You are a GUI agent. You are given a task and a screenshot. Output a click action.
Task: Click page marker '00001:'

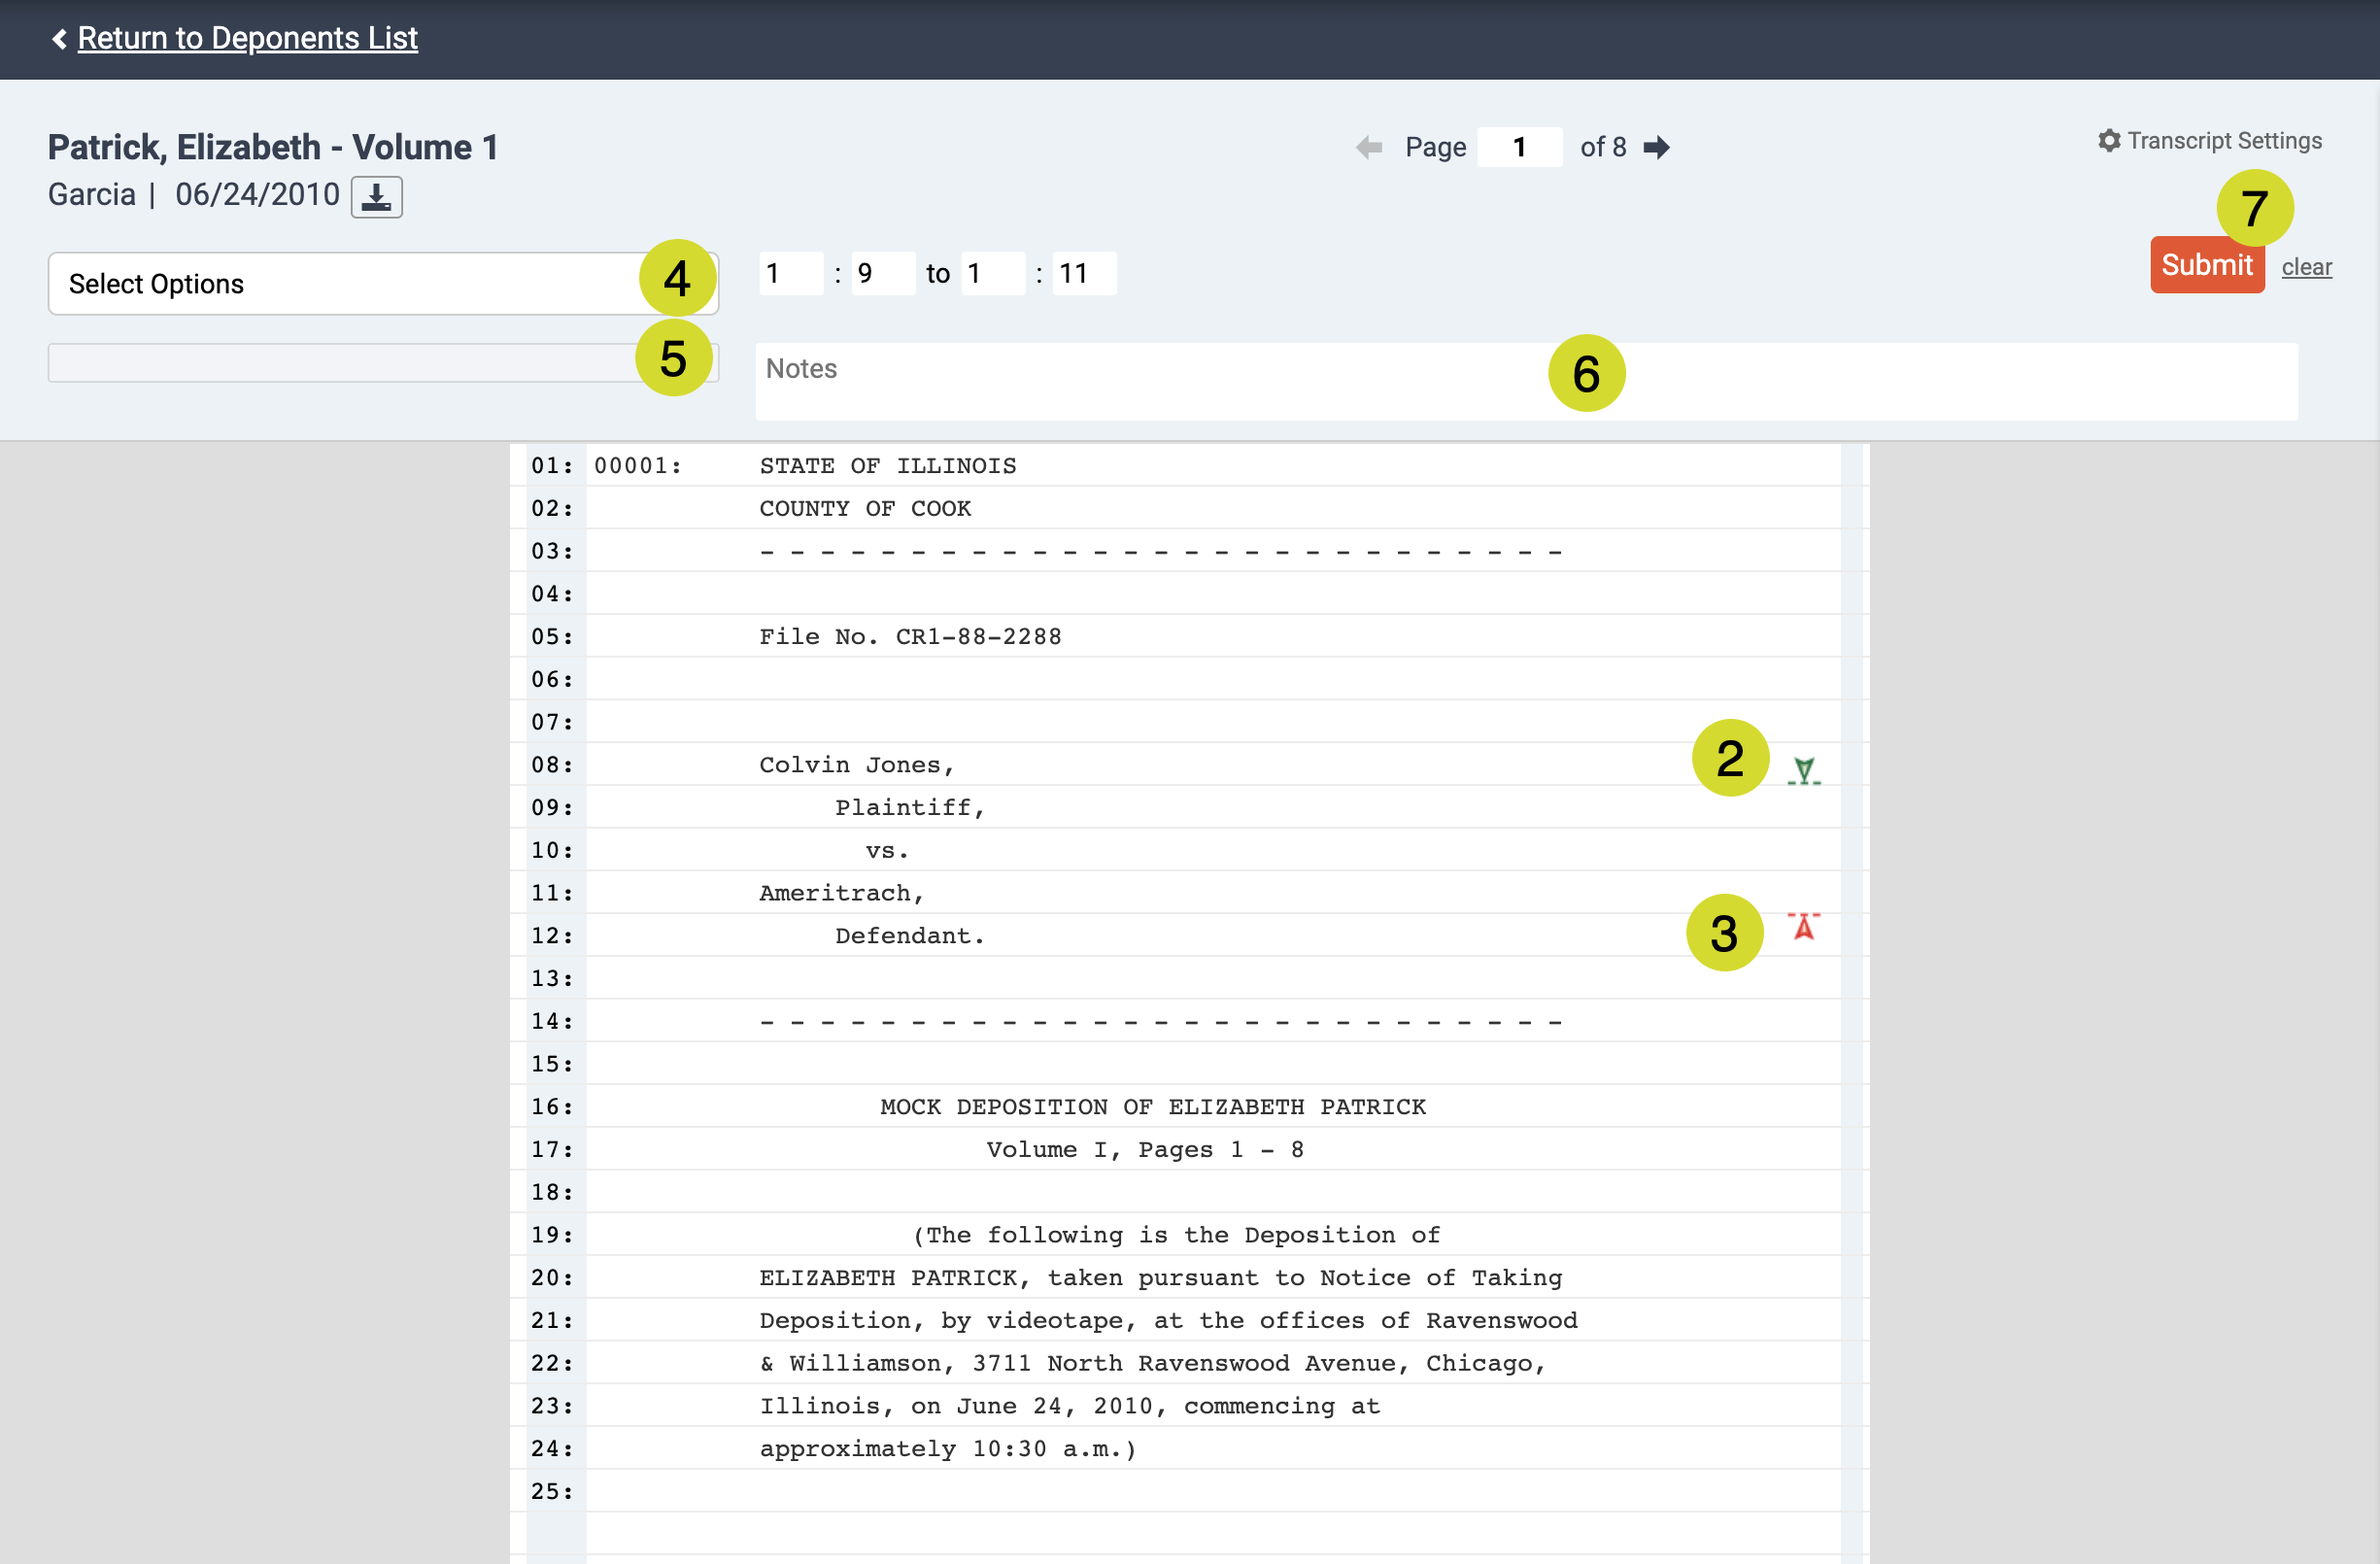pos(638,466)
